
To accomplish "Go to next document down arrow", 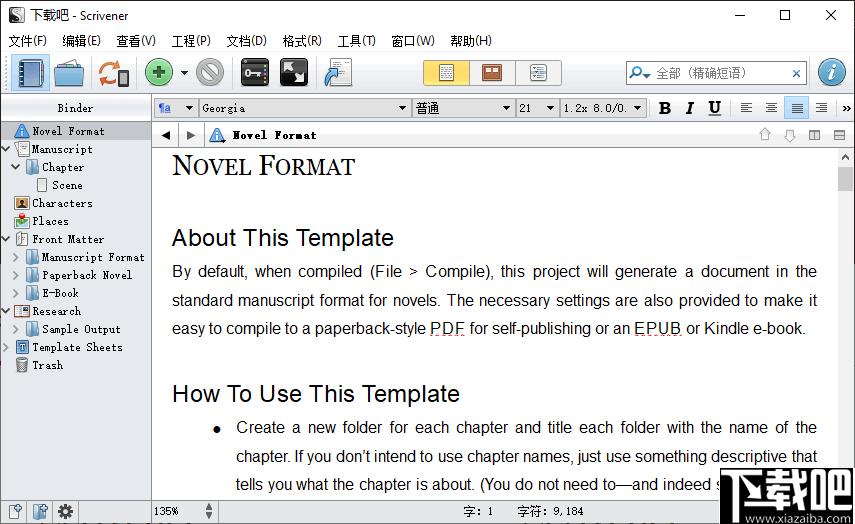I will [x=790, y=135].
